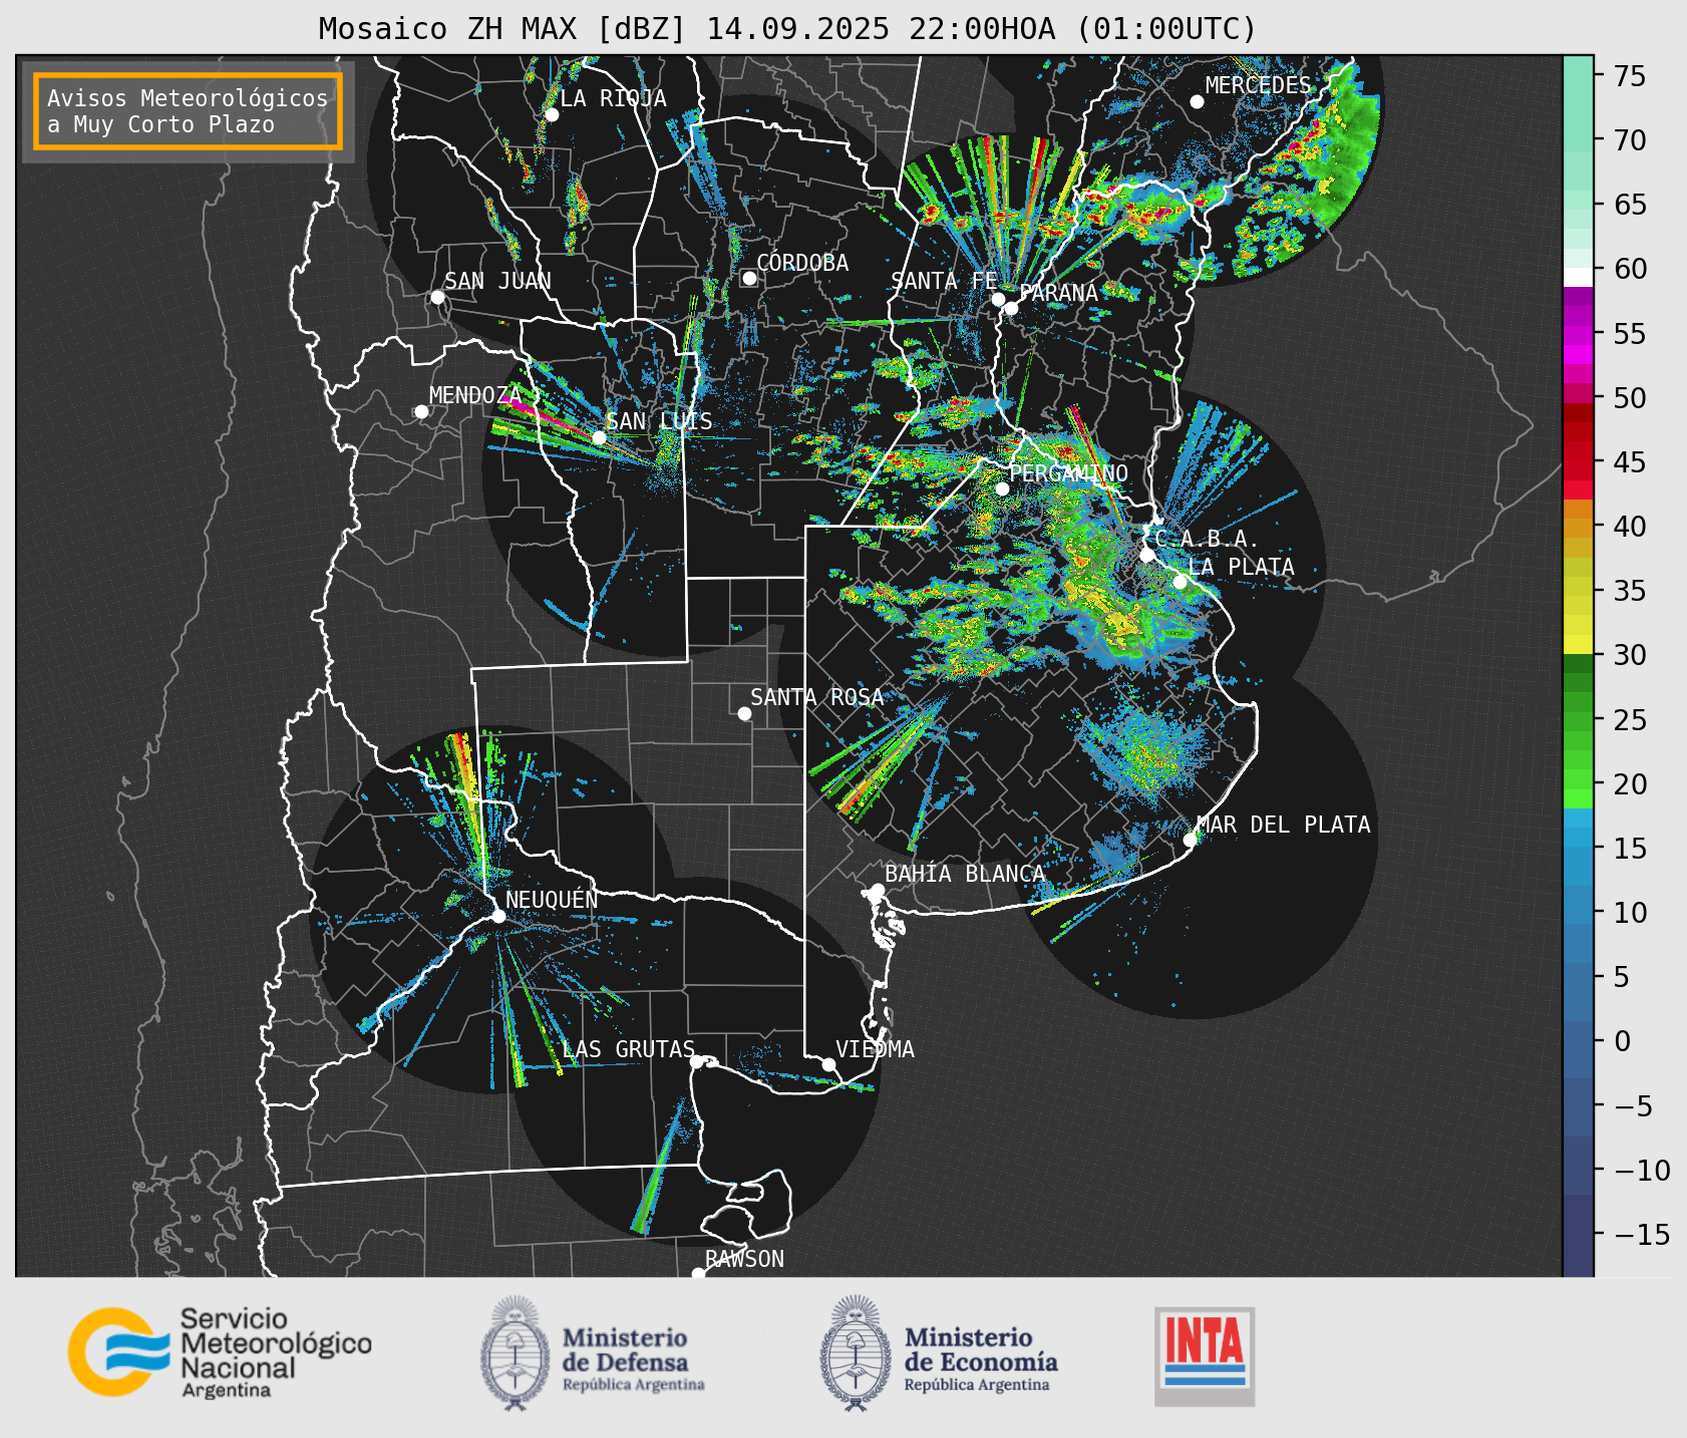The image size is (1687, 1438).
Task: Click the BAHÍA BLANCA map label
Action: coord(965,874)
